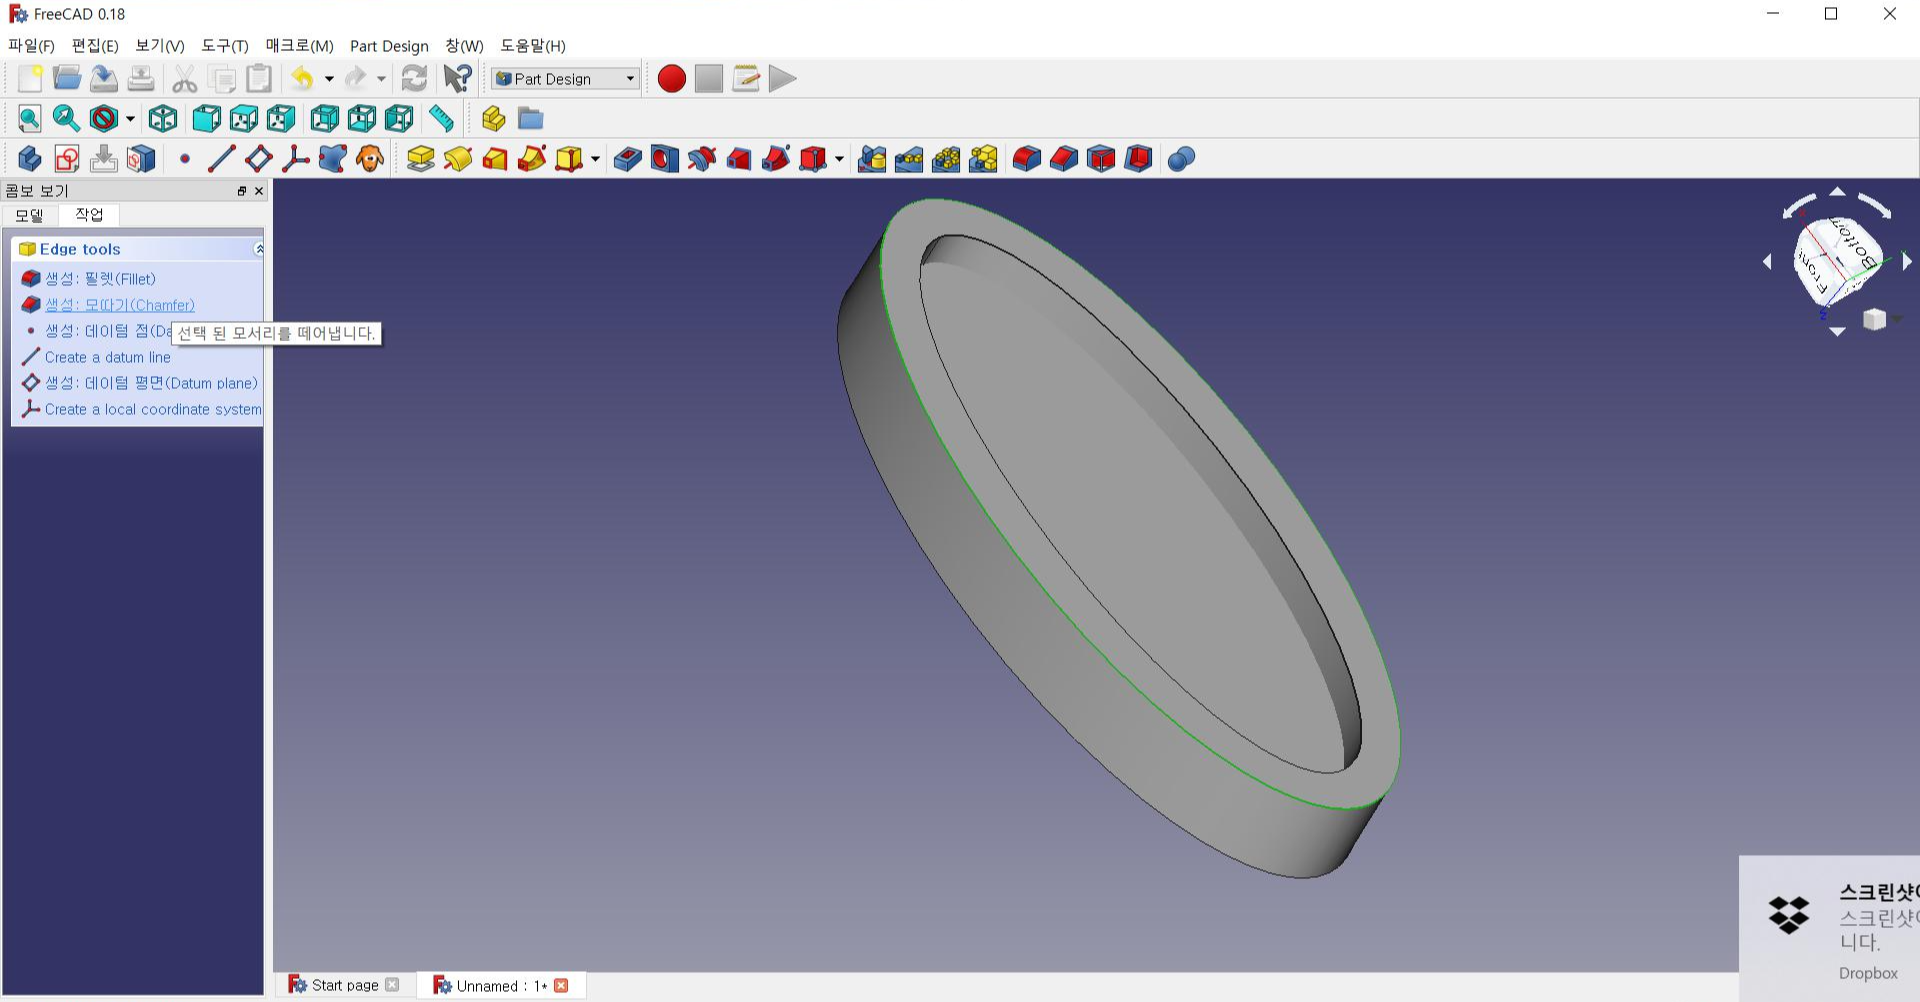Open the 파일(F) menu

31,45
